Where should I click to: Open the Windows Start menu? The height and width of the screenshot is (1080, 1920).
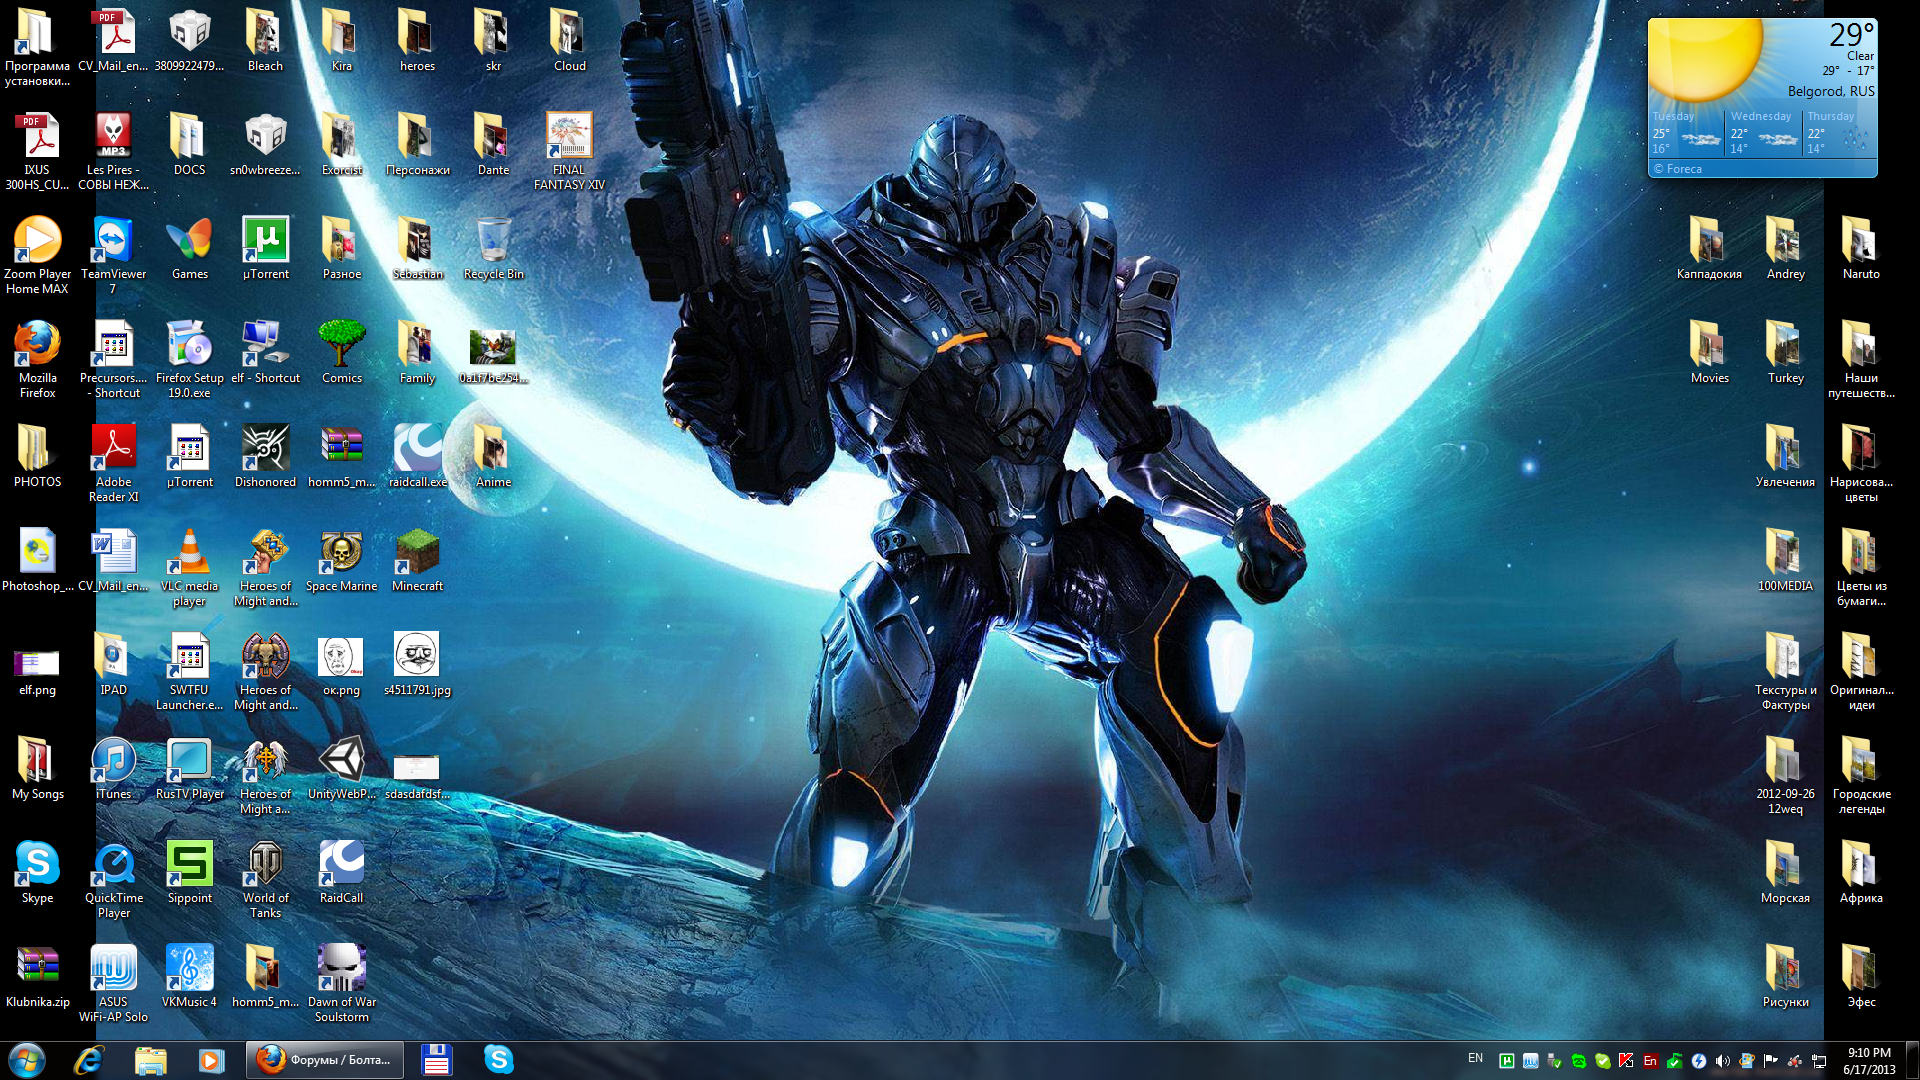(27, 1059)
